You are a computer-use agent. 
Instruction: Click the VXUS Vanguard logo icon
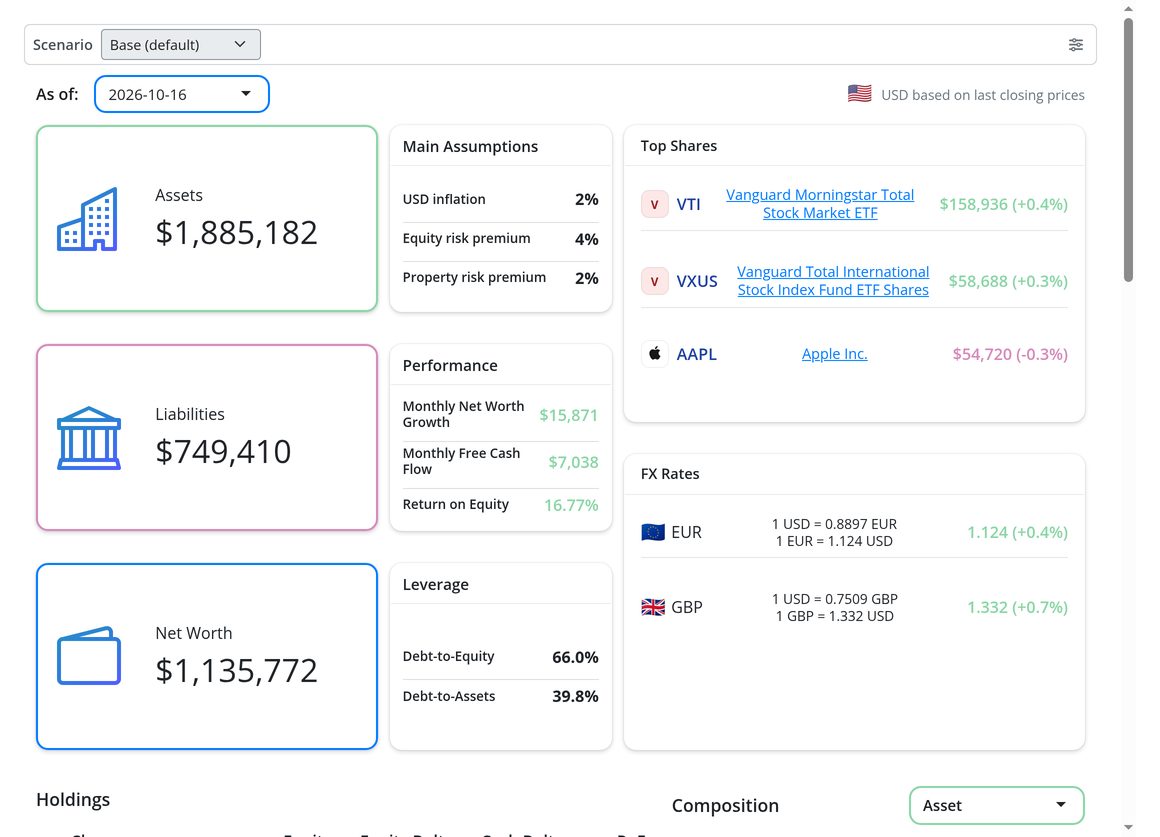pos(654,281)
